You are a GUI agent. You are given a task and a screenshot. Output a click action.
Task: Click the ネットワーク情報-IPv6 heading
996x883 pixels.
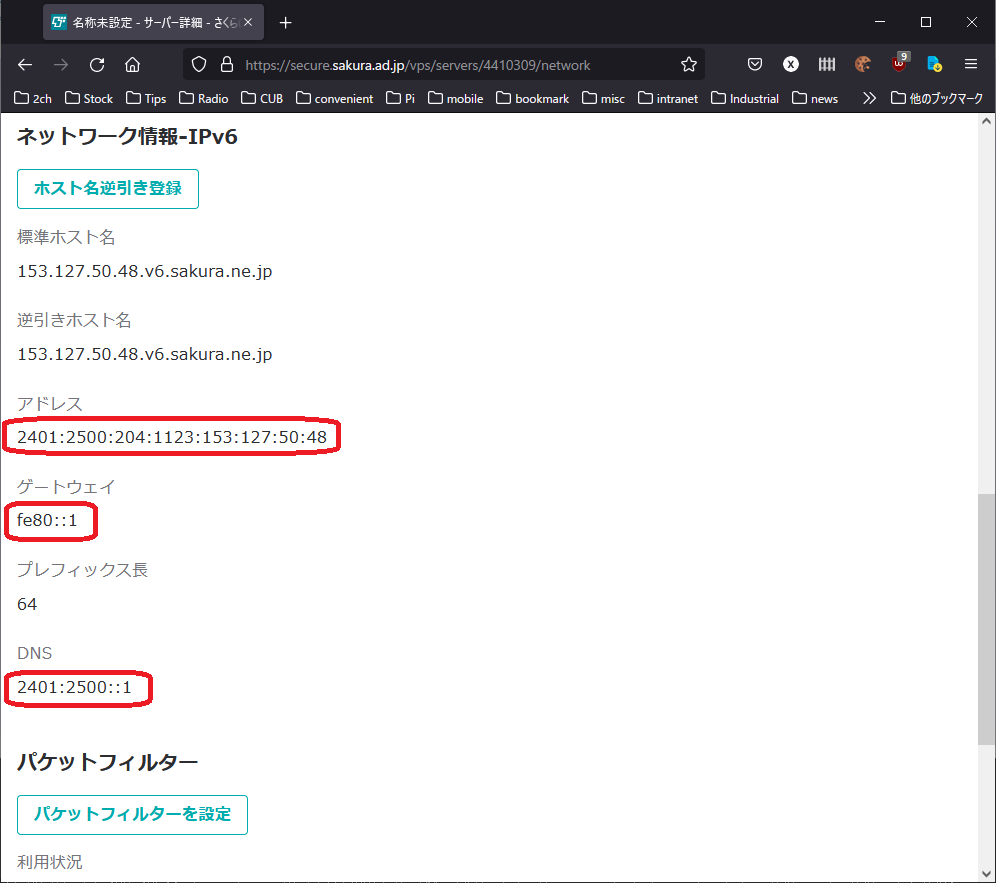127,137
